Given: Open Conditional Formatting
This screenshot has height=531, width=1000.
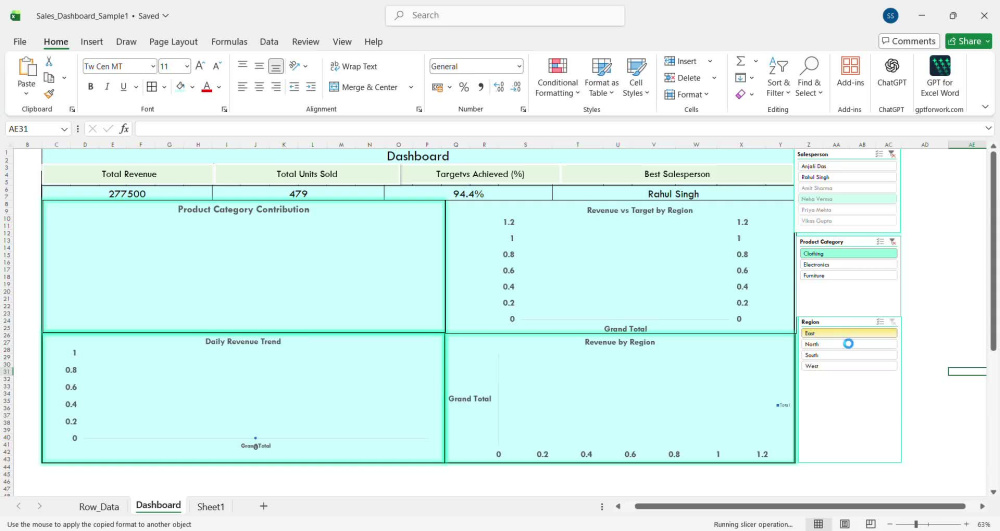Looking at the screenshot, I should [557, 77].
